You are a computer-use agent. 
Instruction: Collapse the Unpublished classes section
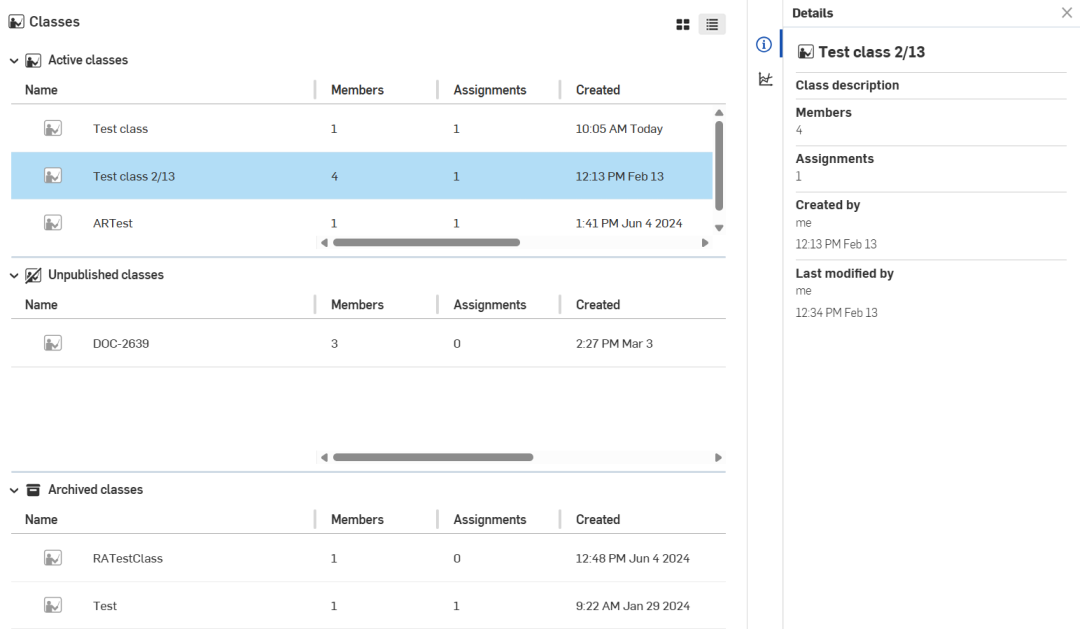pos(14,275)
